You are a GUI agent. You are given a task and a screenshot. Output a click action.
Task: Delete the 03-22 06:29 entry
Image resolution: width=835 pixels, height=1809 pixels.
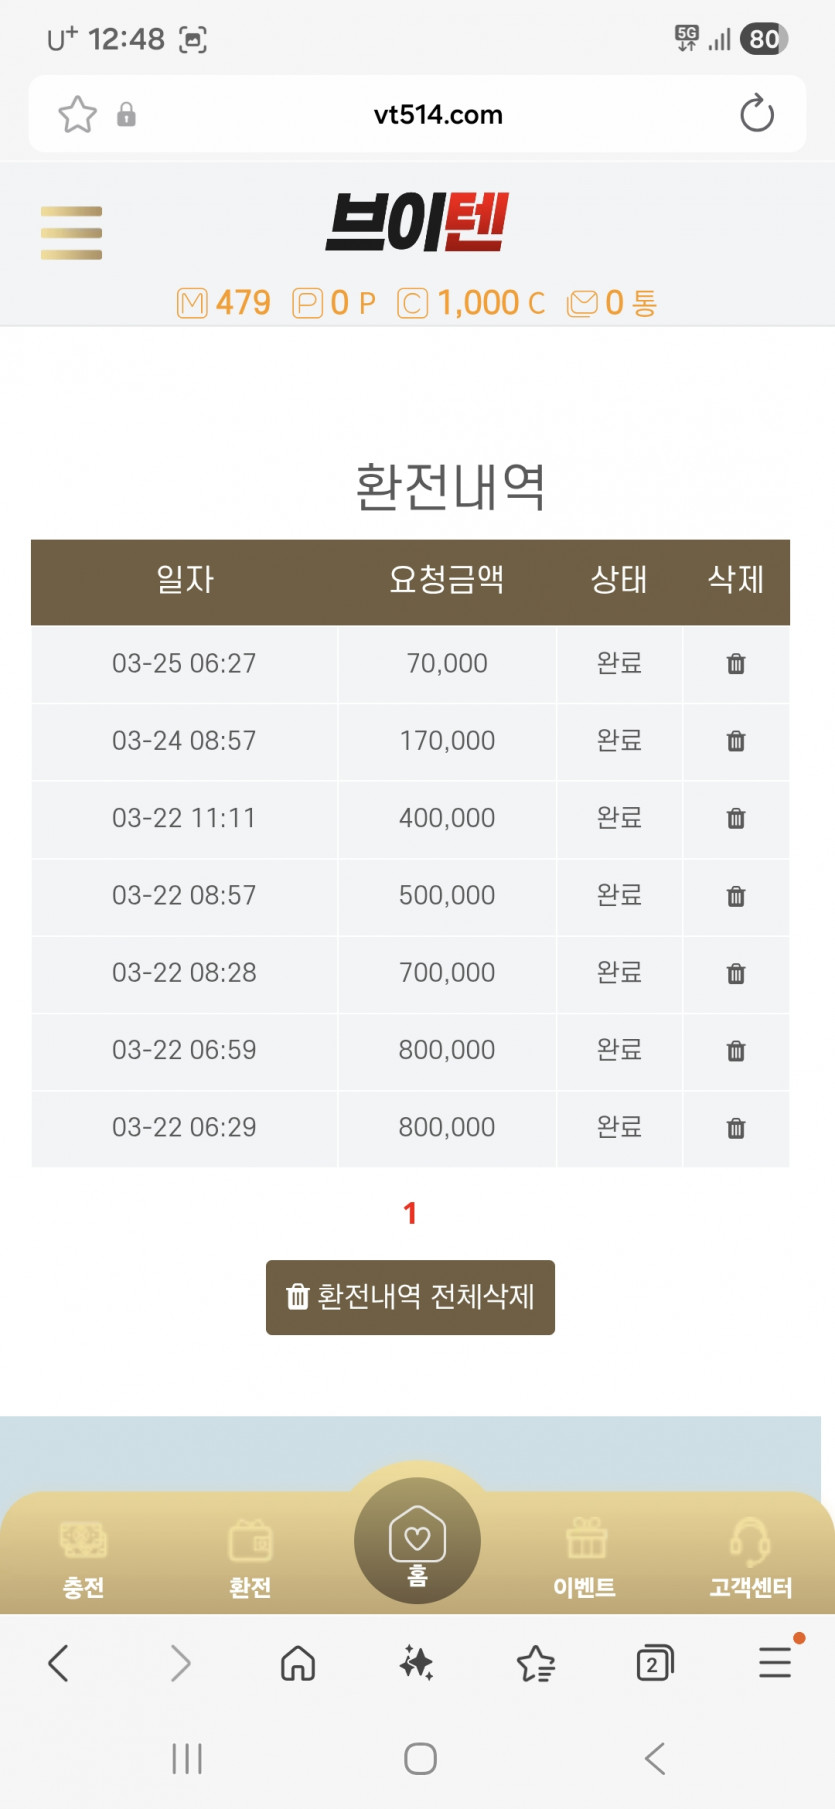tap(736, 1128)
